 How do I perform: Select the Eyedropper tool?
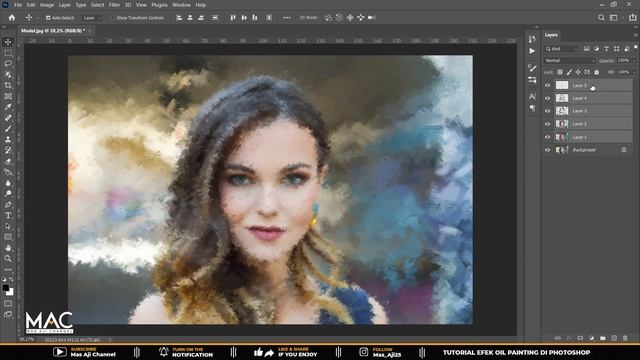tap(8, 107)
